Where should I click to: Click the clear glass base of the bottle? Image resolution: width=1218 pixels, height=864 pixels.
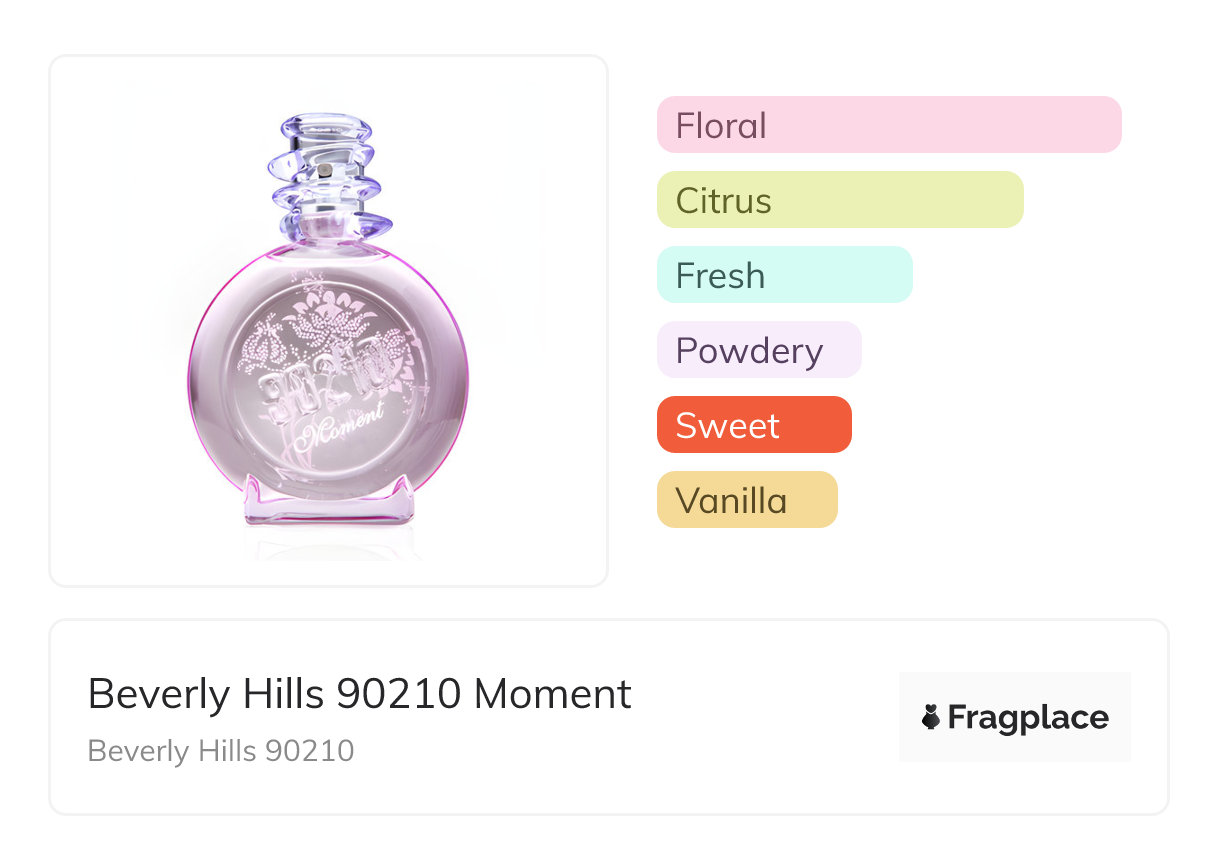[329, 505]
